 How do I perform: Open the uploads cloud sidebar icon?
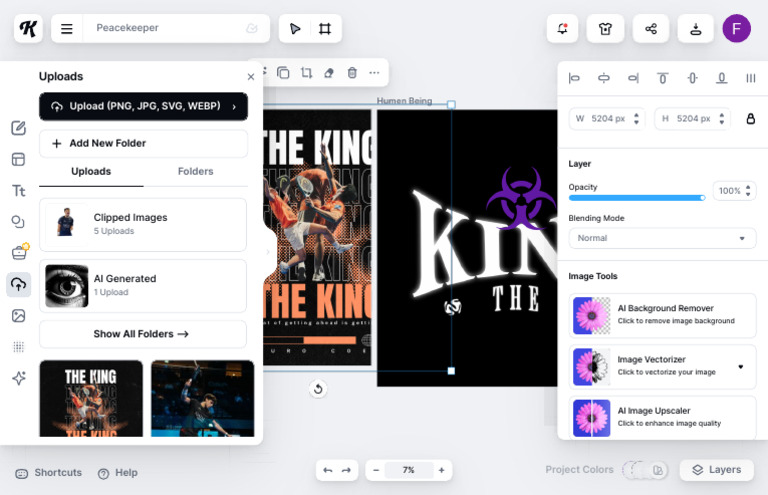pyautogui.click(x=19, y=284)
